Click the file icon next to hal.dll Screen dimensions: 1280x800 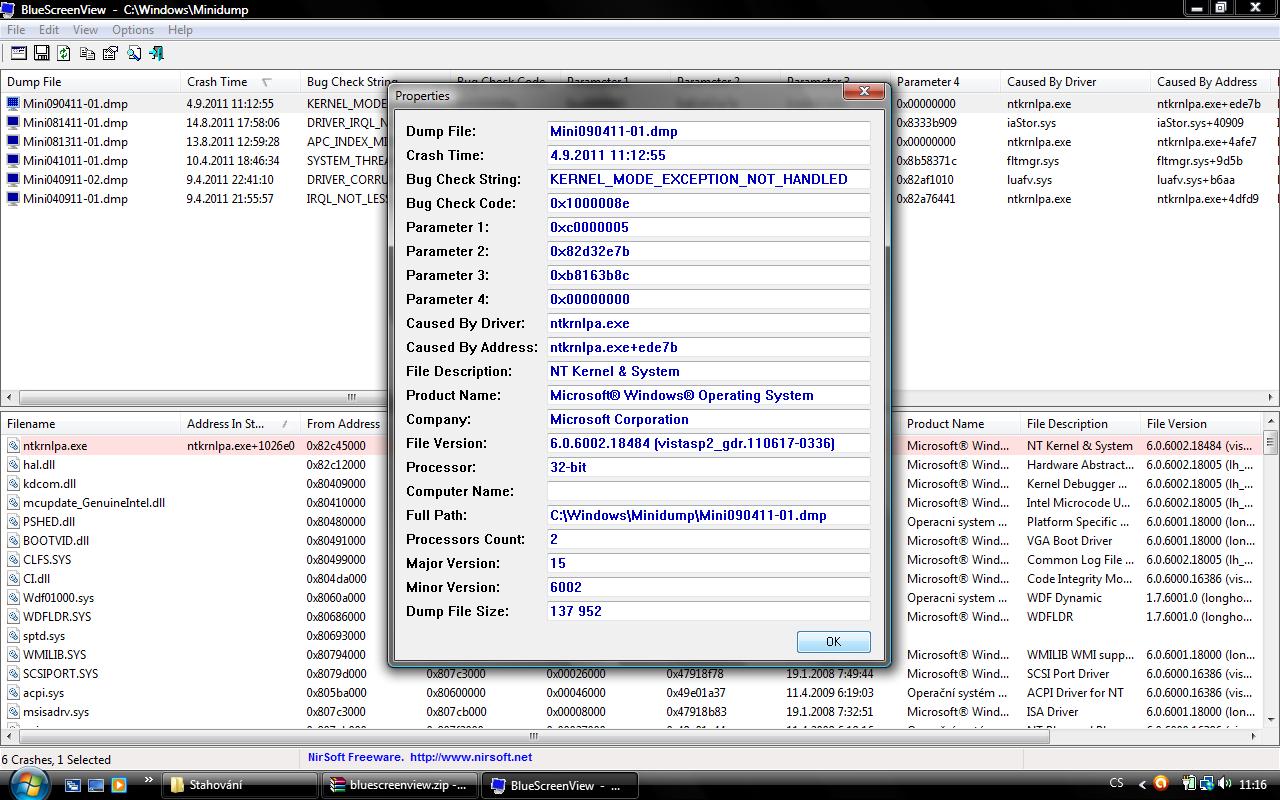[13, 465]
